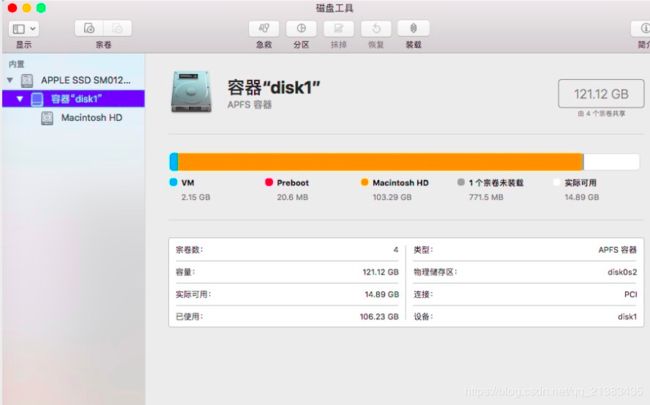The image size is (650, 405).
Task: Click the 容量 row value 121.12 GB
Action: click(x=381, y=272)
